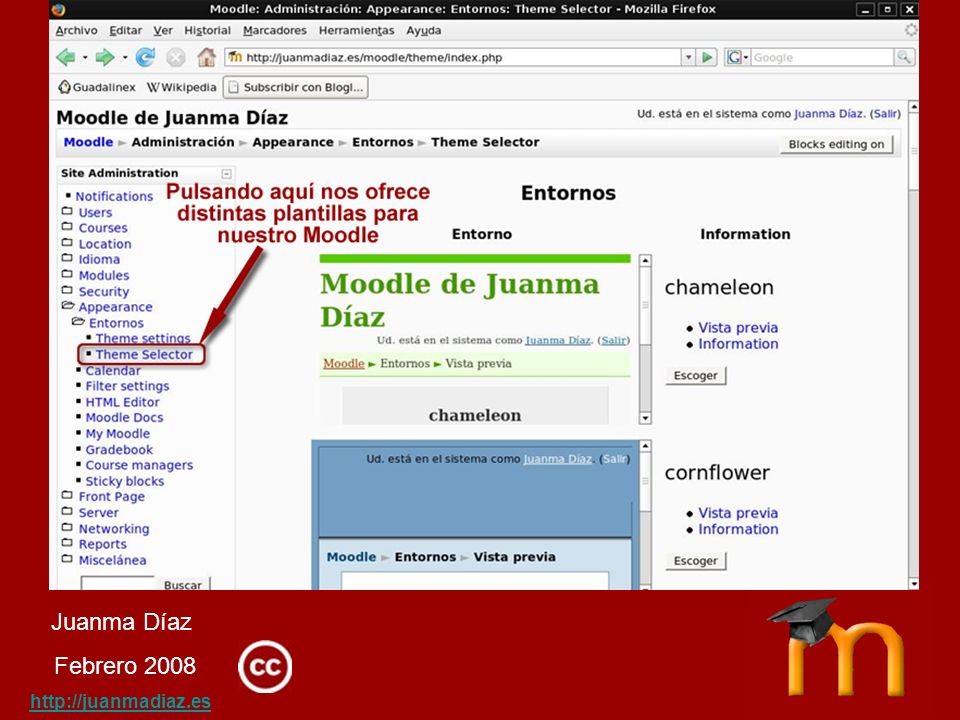960x720 pixels.
Task: Click the admin search text field
Action: pos(118,583)
